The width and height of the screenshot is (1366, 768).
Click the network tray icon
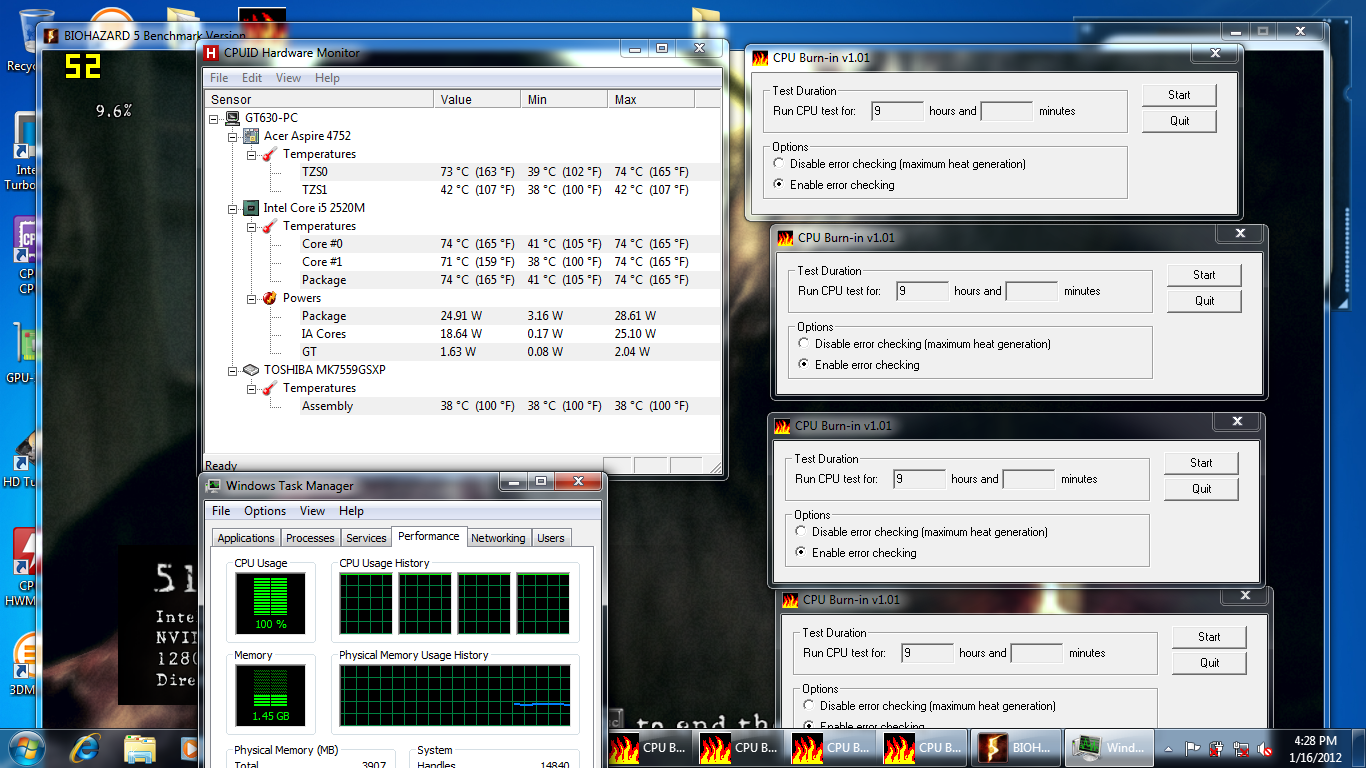(1241, 748)
